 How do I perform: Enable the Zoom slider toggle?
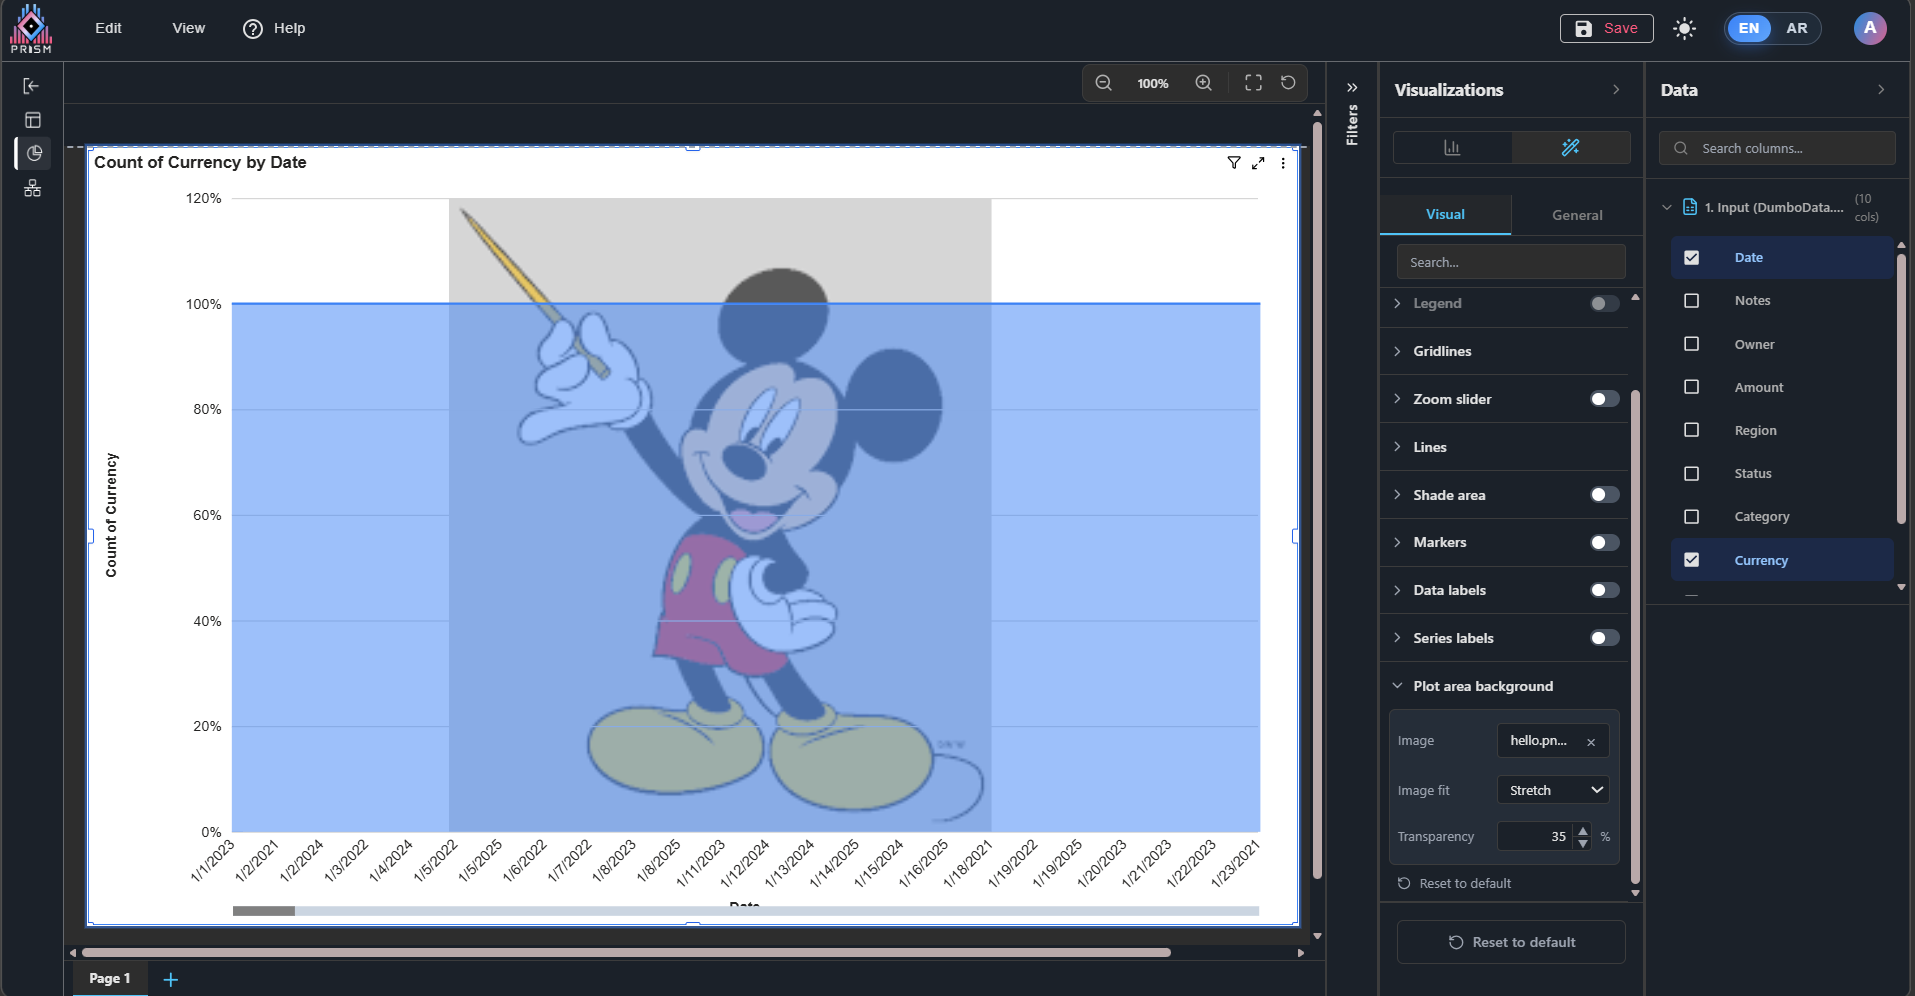[1604, 399]
